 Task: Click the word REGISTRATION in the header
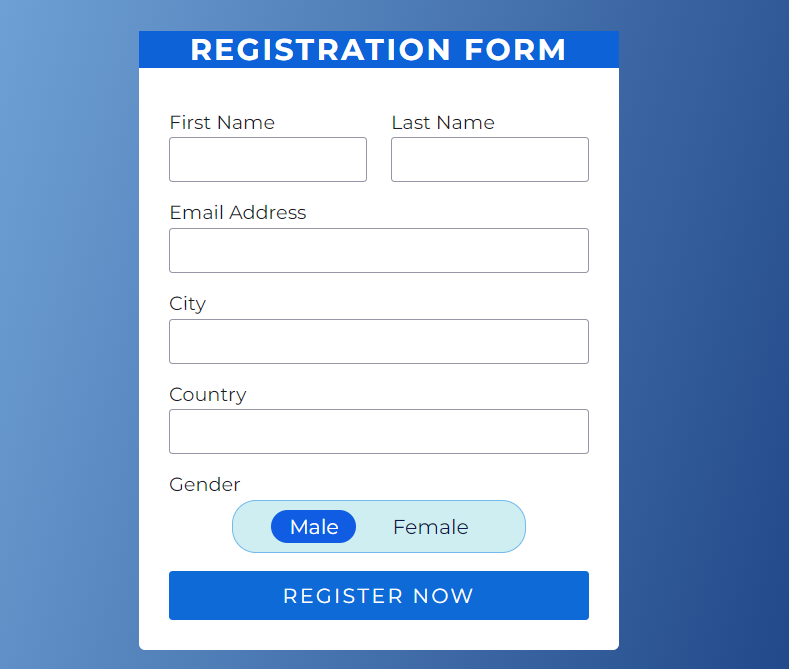point(321,50)
